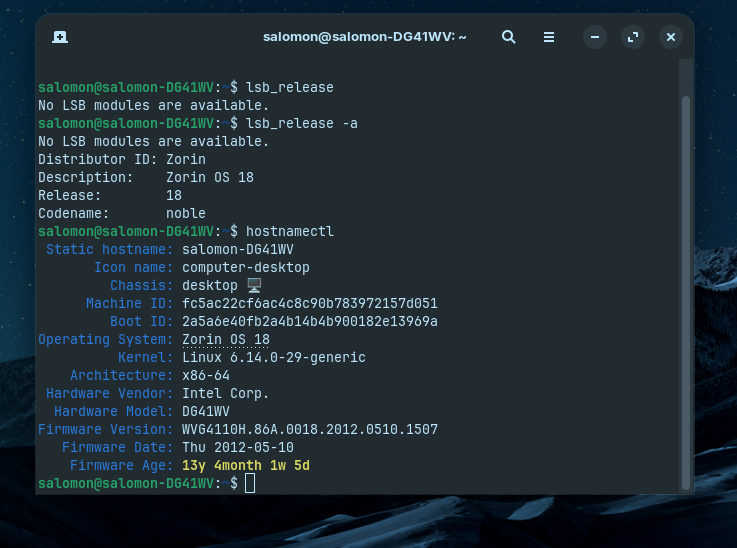
Task: Click the lsb_release -a command text
Action: point(302,123)
